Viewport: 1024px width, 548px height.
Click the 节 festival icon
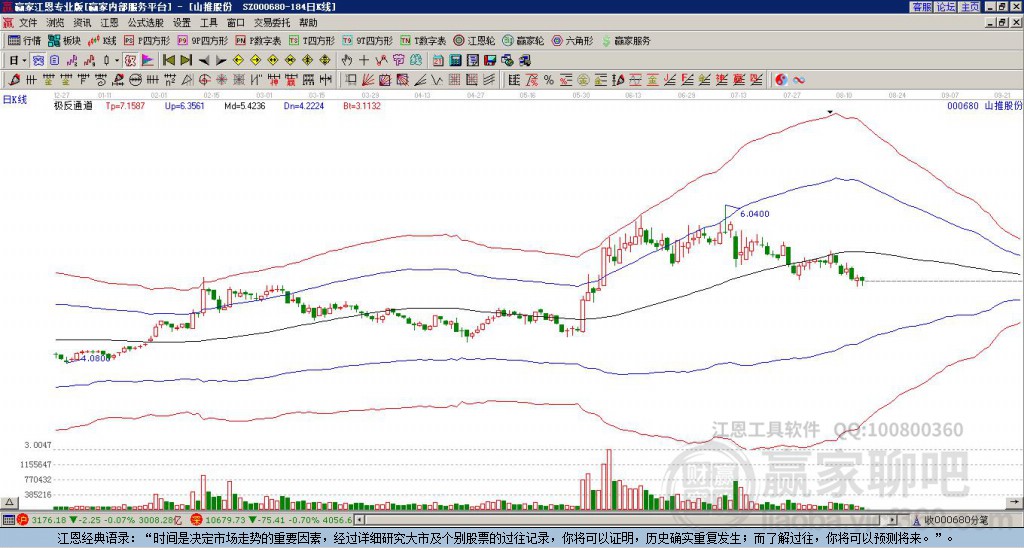click(398, 61)
